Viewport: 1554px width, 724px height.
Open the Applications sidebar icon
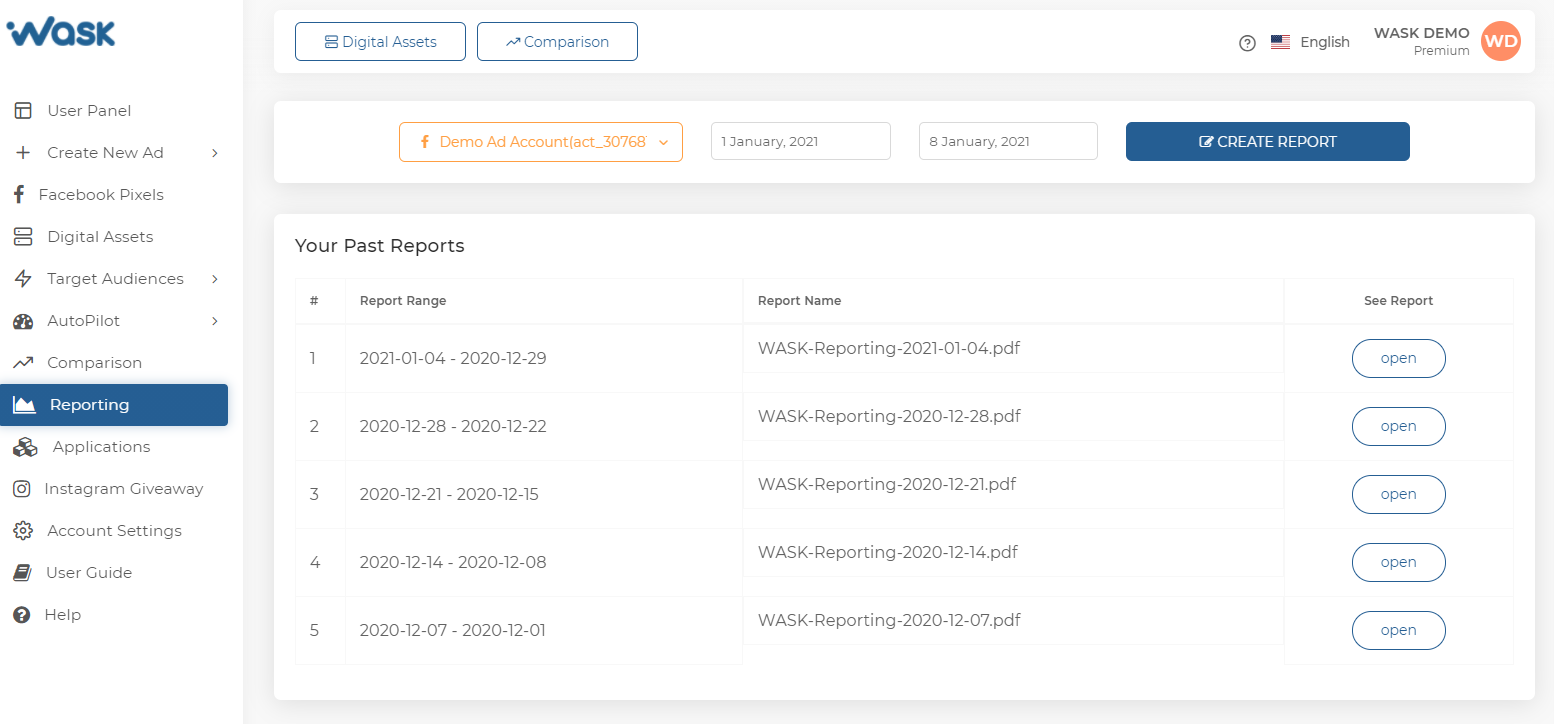click(24, 446)
